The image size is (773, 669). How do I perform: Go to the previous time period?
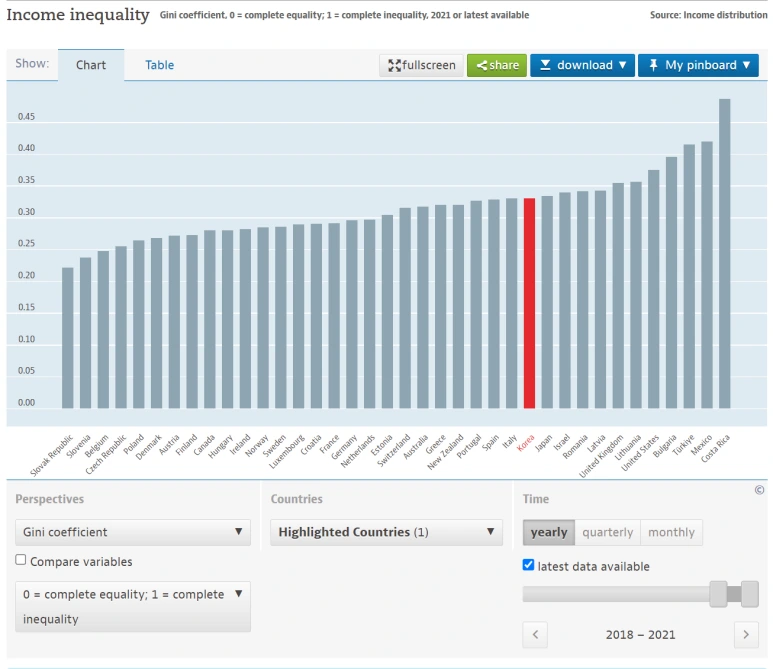(535, 634)
